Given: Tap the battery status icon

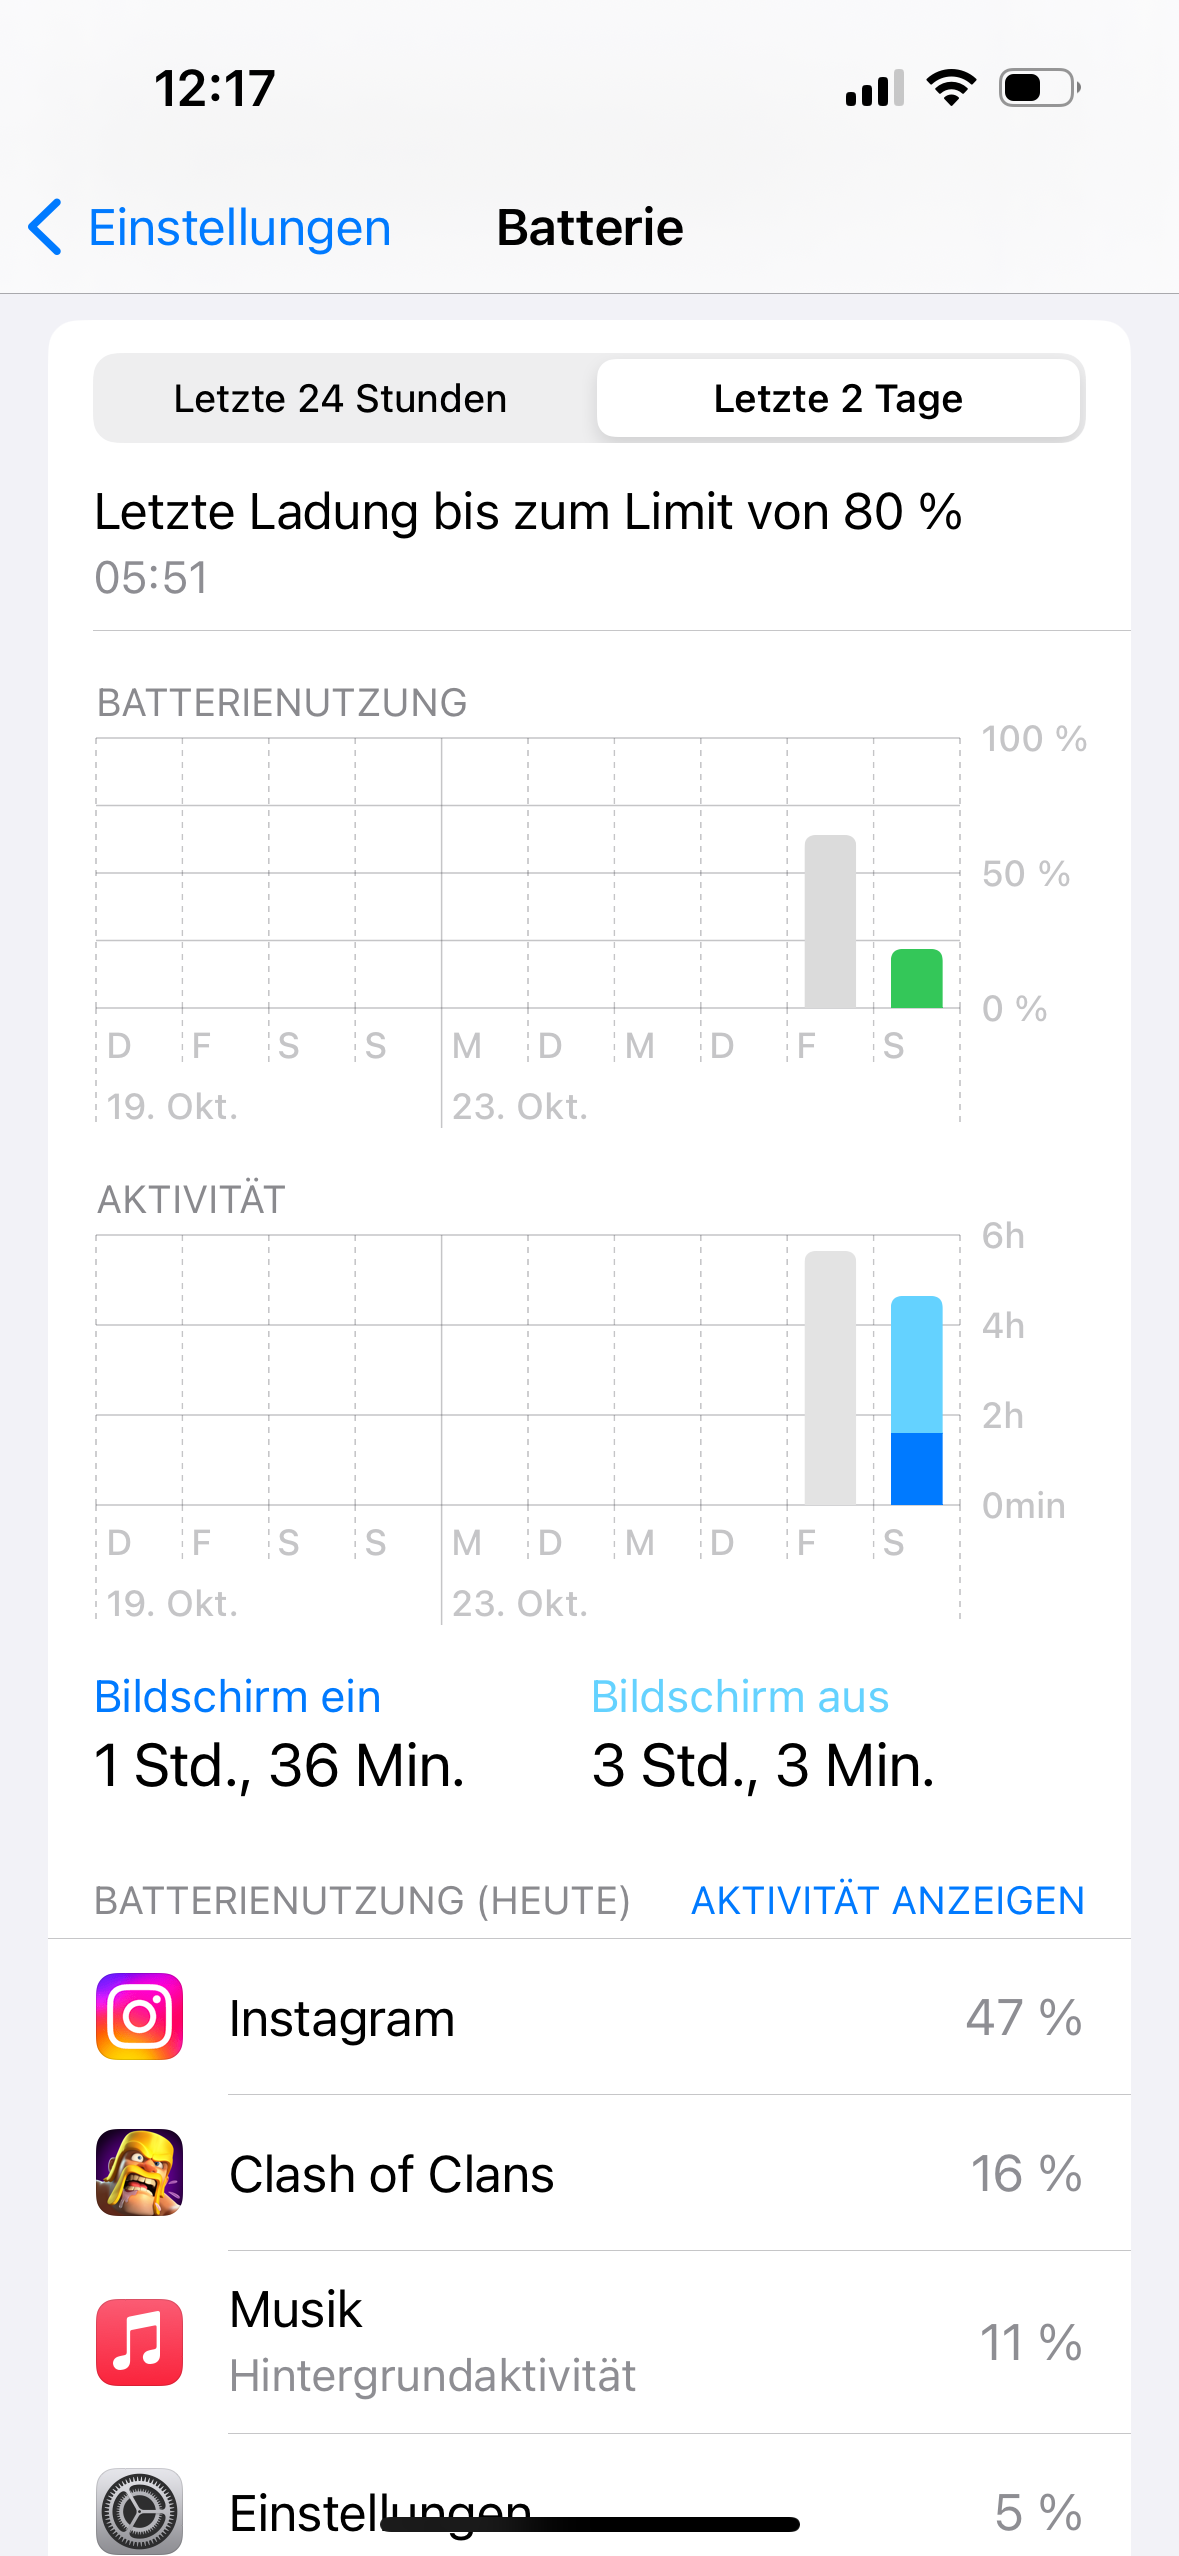Looking at the screenshot, I should point(1040,88).
